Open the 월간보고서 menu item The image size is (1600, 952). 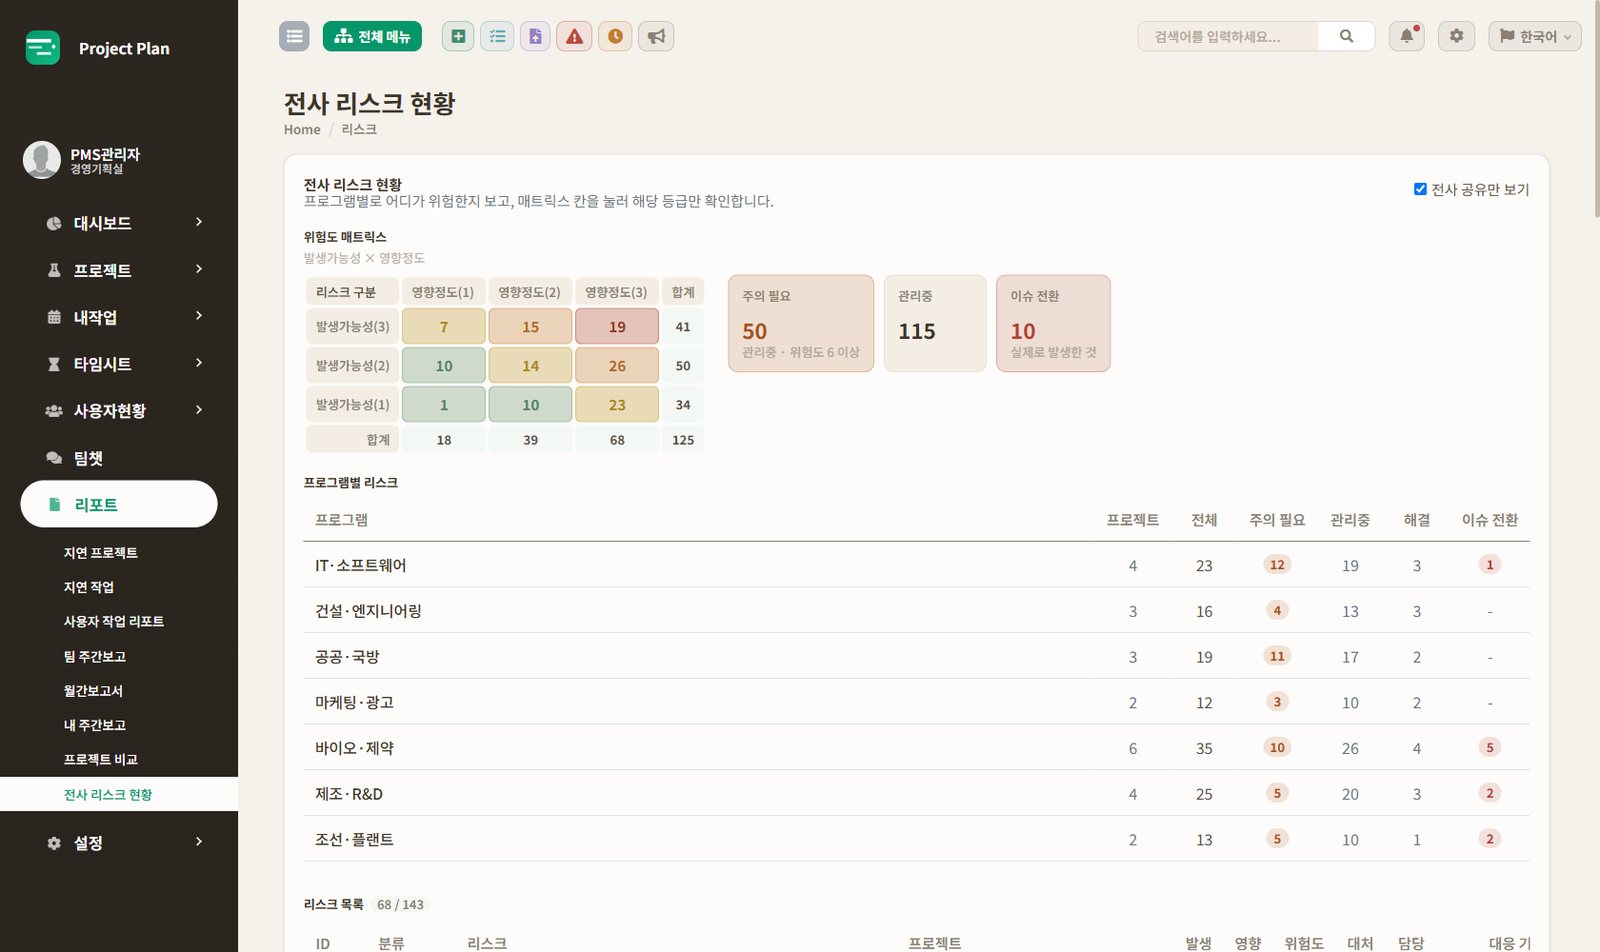coord(93,691)
